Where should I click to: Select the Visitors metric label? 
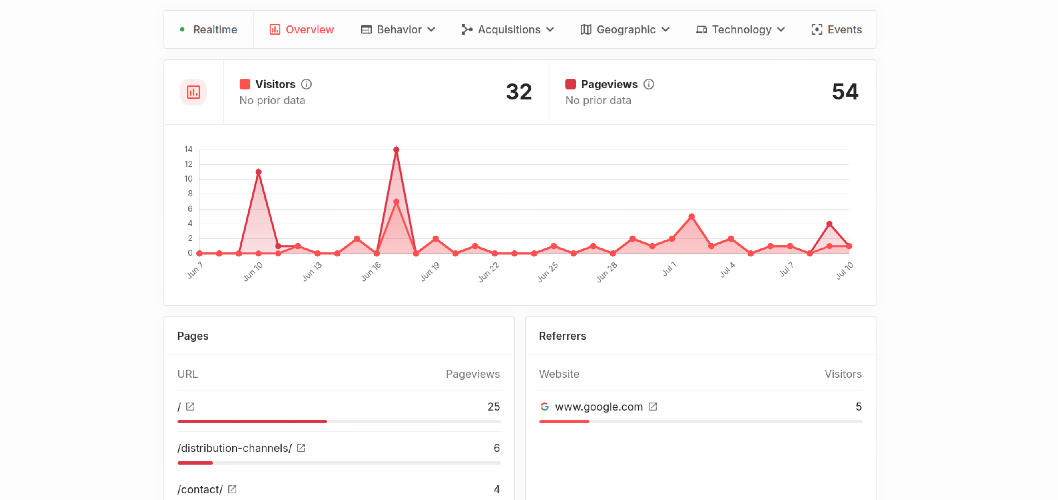275,84
